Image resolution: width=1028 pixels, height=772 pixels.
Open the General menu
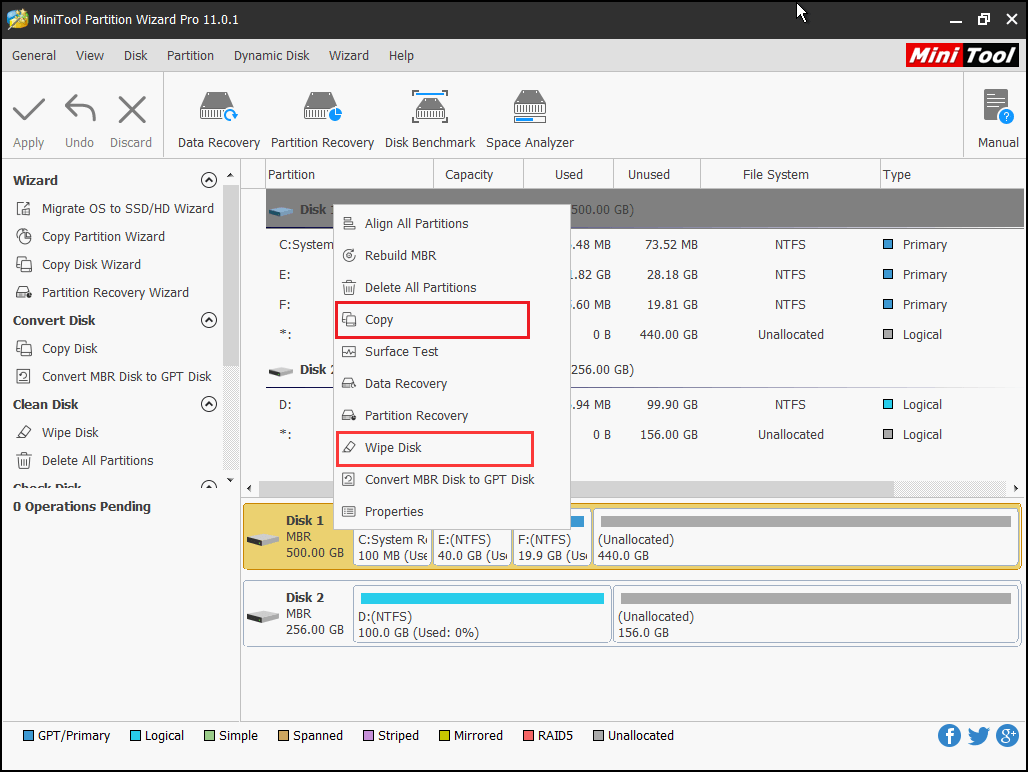34,56
